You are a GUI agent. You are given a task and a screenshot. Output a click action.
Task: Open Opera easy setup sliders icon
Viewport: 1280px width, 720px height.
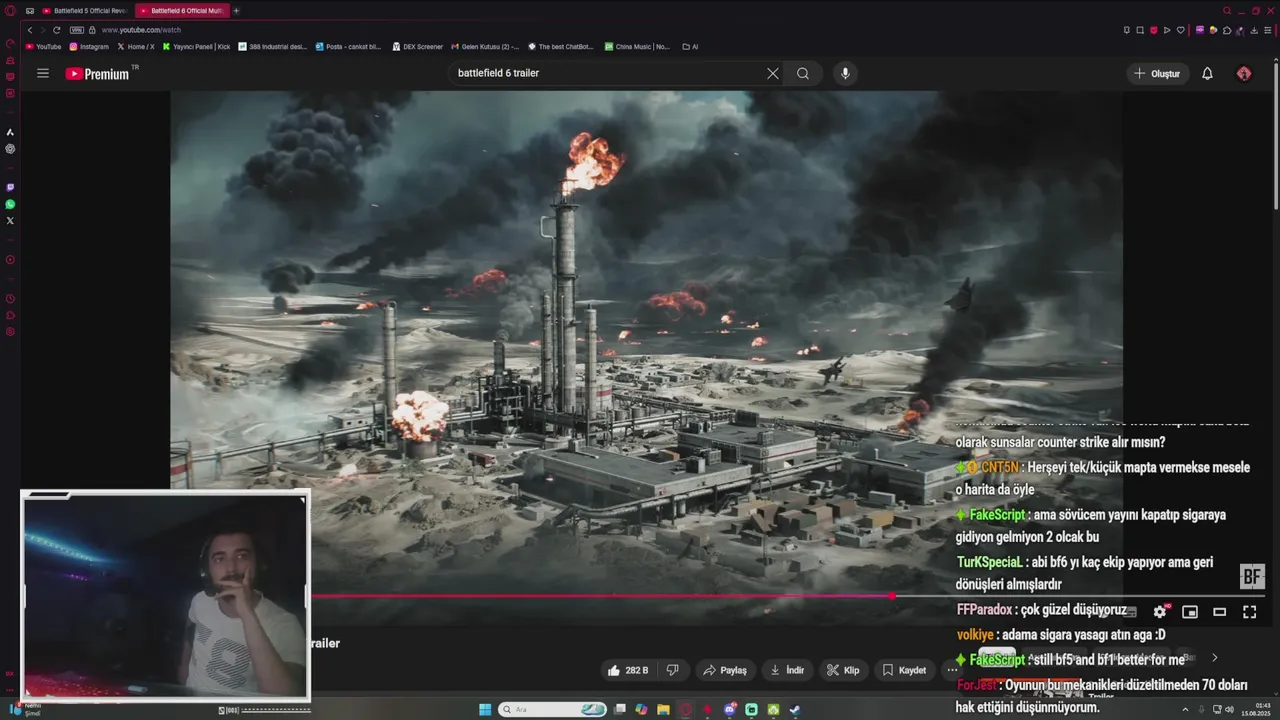point(1268,30)
